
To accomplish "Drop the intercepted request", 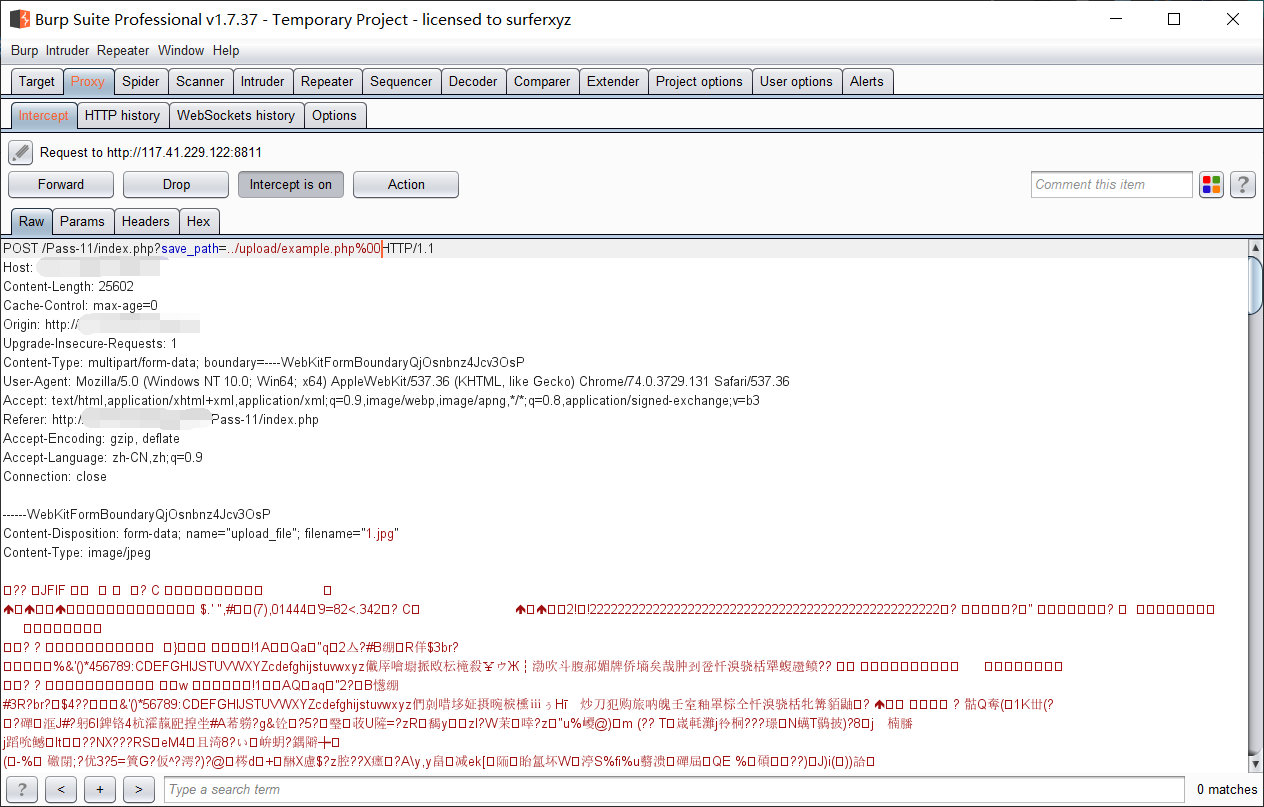I will click(x=176, y=184).
